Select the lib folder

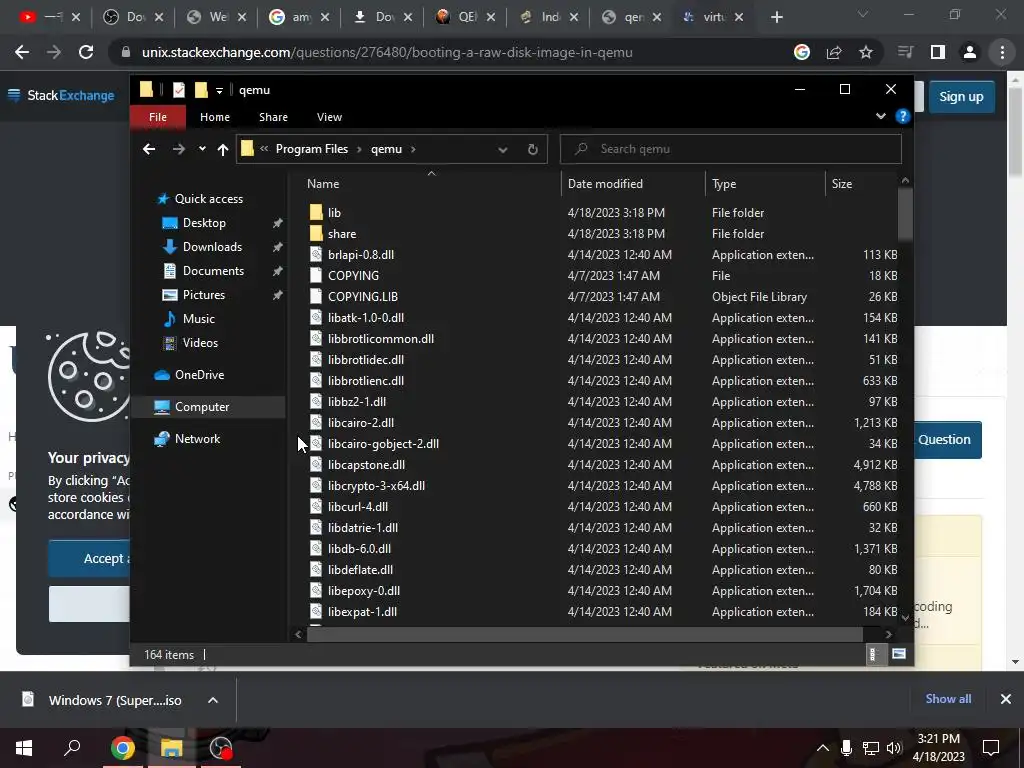pos(334,213)
